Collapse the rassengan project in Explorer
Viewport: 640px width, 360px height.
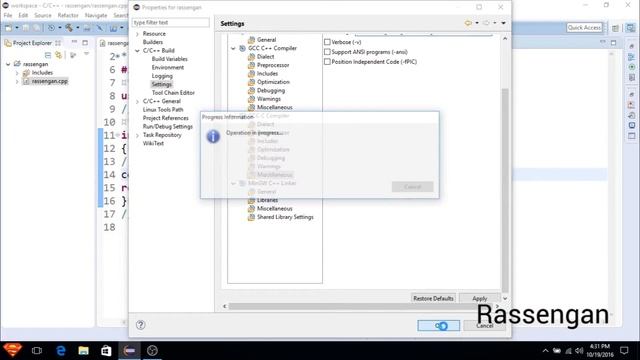[x=8, y=64]
